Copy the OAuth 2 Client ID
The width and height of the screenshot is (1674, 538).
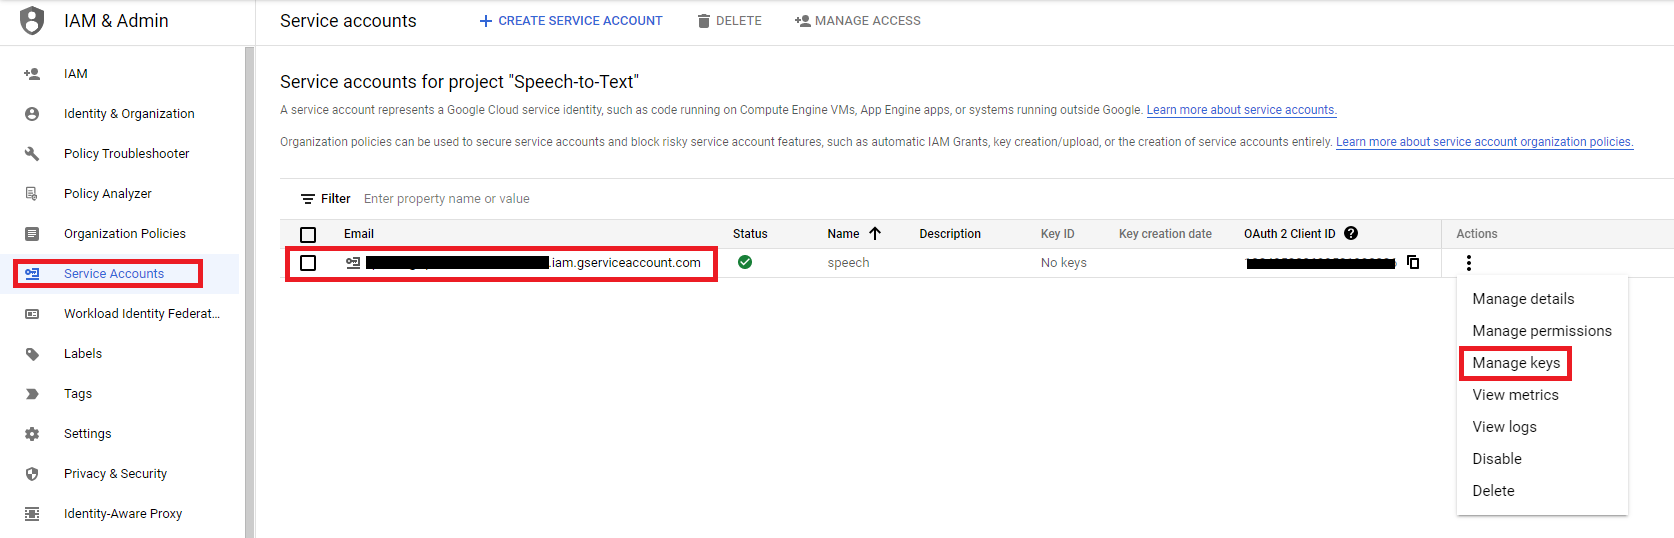[x=1413, y=262]
